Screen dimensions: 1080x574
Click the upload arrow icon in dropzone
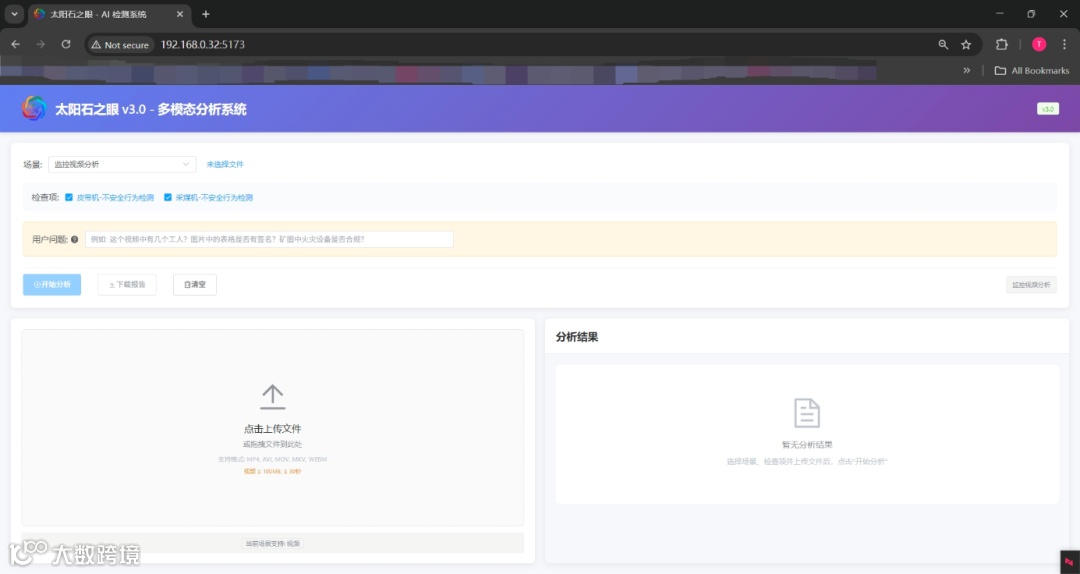tap(272, 396)
